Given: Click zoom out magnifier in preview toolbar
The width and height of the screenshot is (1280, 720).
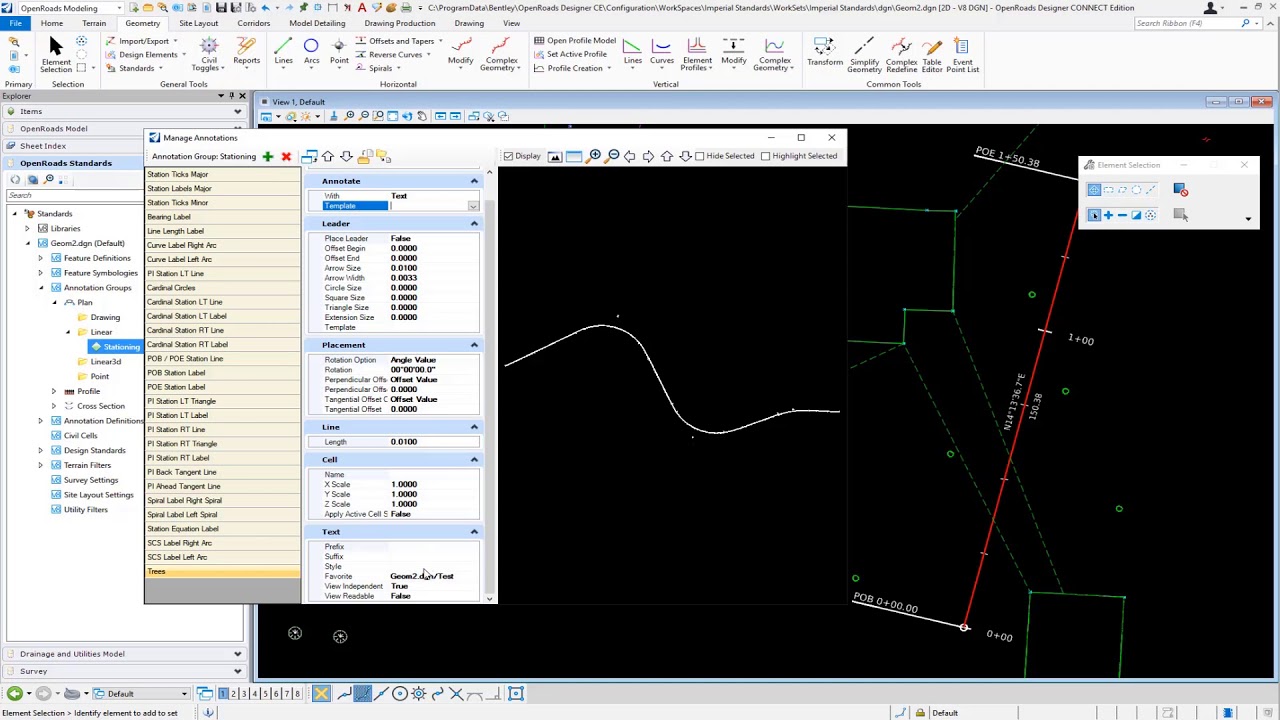Looking at the screenshot, I should click(x=613, y=156).
